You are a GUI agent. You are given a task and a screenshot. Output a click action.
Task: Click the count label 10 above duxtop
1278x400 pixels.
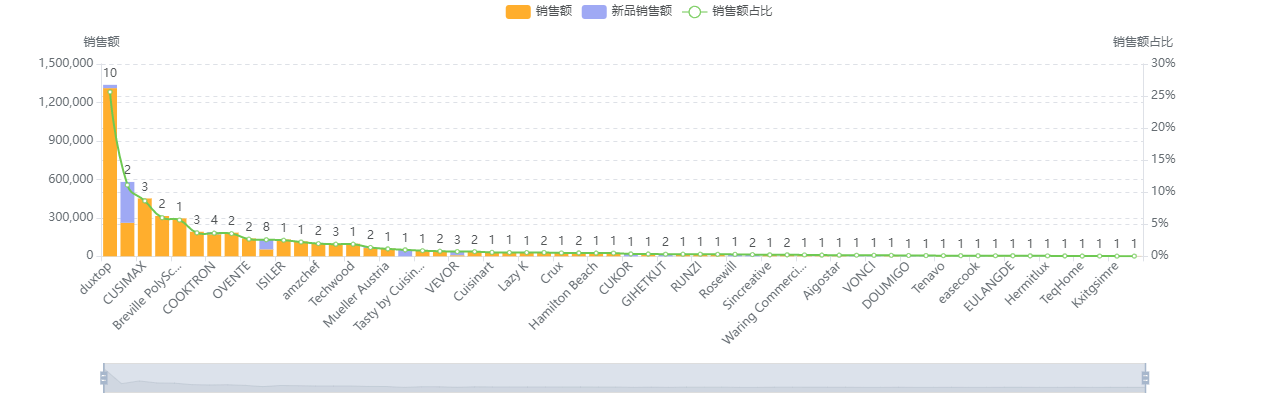[110, 73]
